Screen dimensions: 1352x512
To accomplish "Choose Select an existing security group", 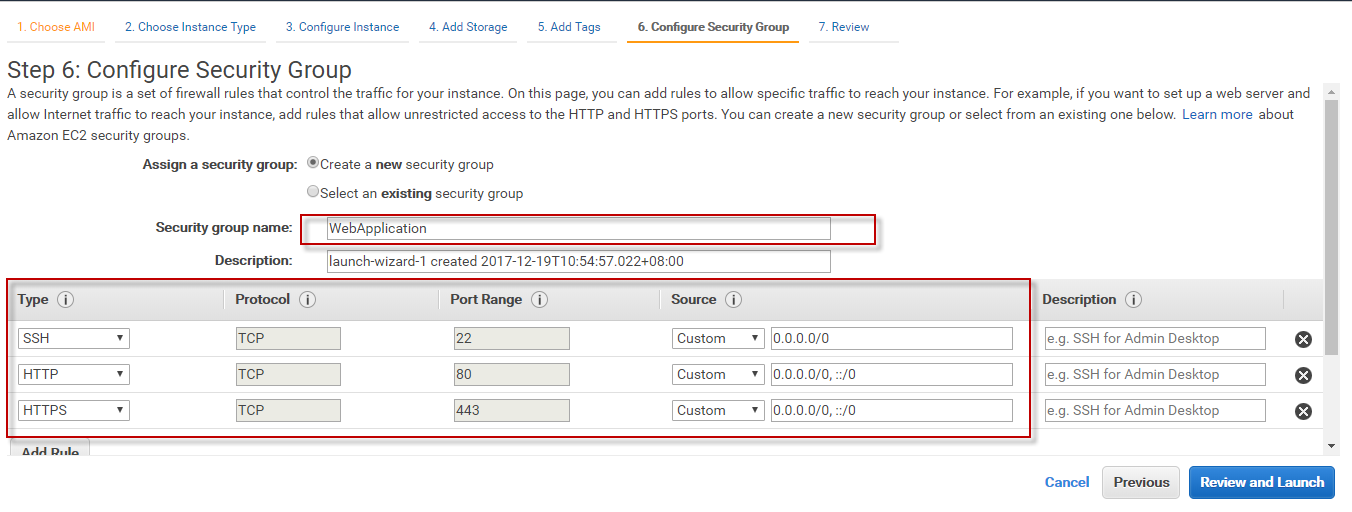I will [314, 192].
